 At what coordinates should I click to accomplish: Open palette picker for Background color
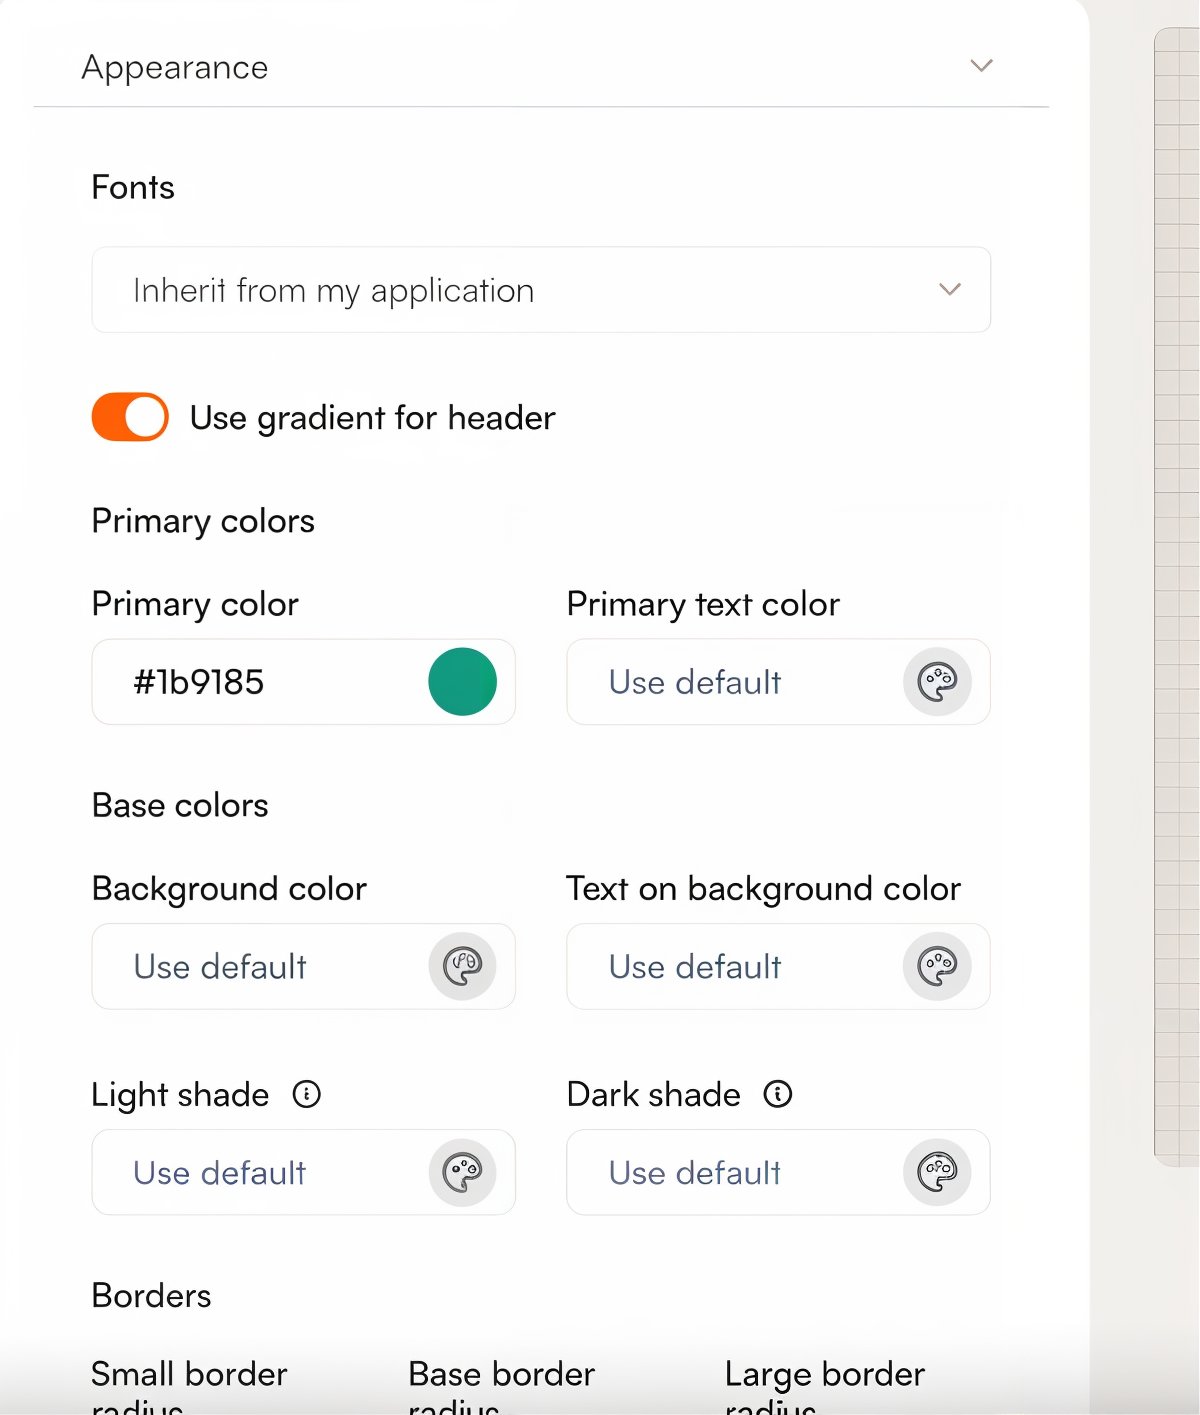(462, 966)
